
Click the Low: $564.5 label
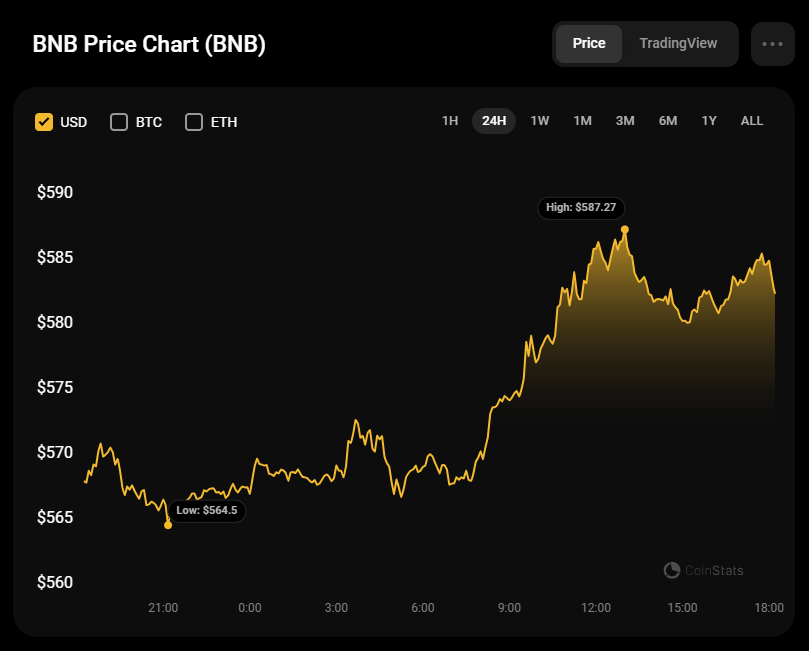point(207,510)
